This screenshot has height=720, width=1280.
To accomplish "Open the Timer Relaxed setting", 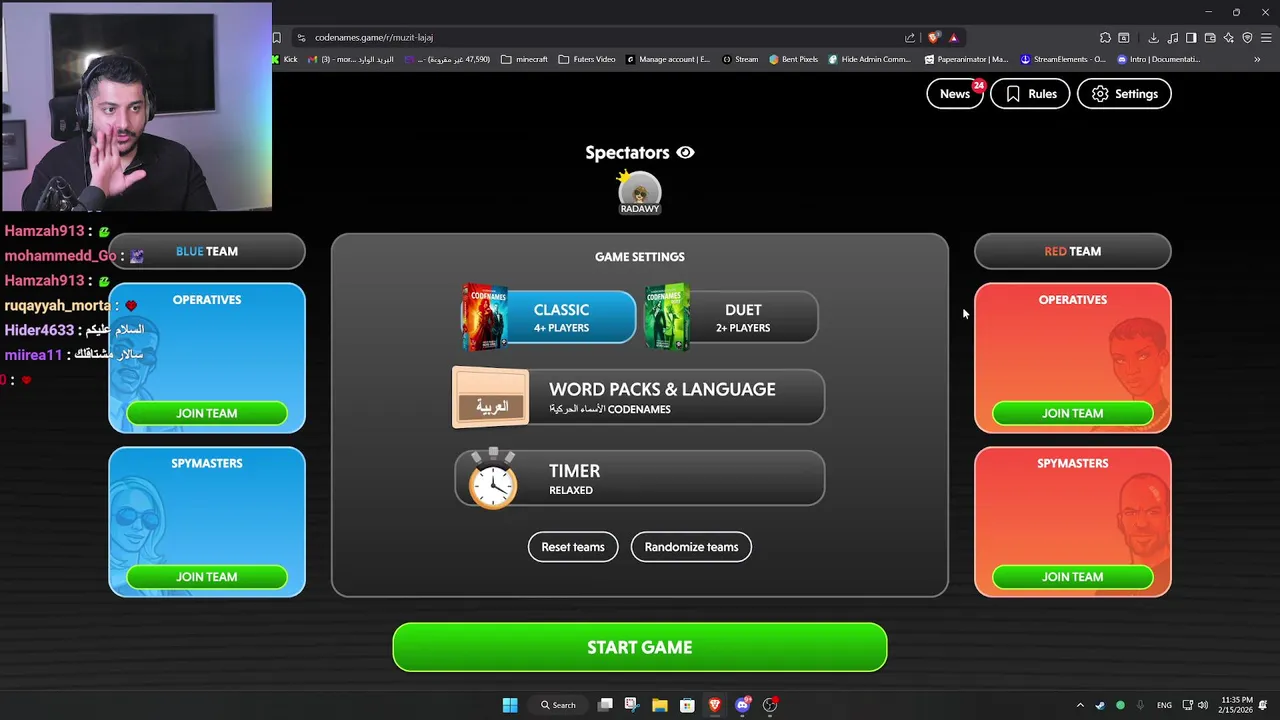I will click(638, 479).
